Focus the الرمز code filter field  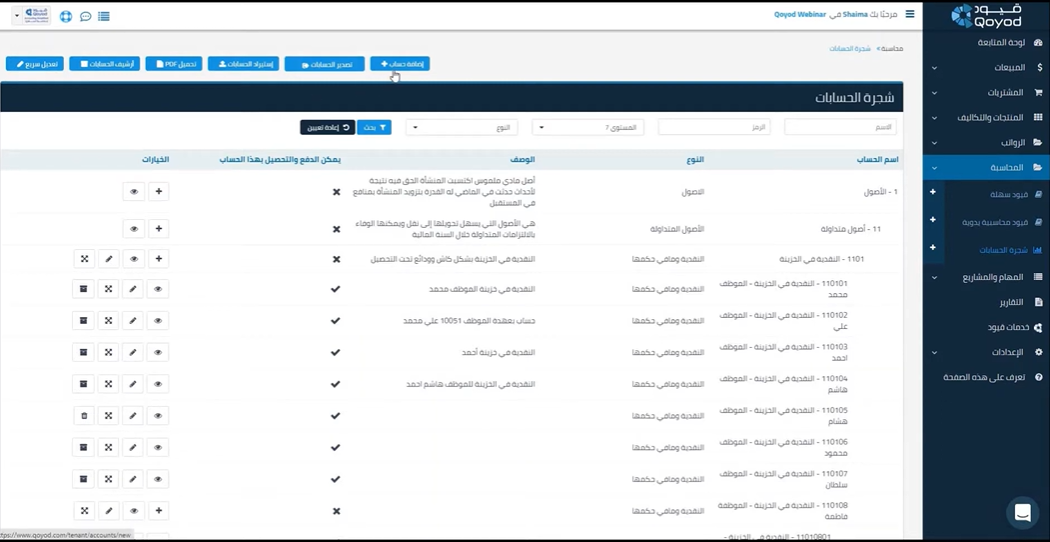tap(714, 127)
